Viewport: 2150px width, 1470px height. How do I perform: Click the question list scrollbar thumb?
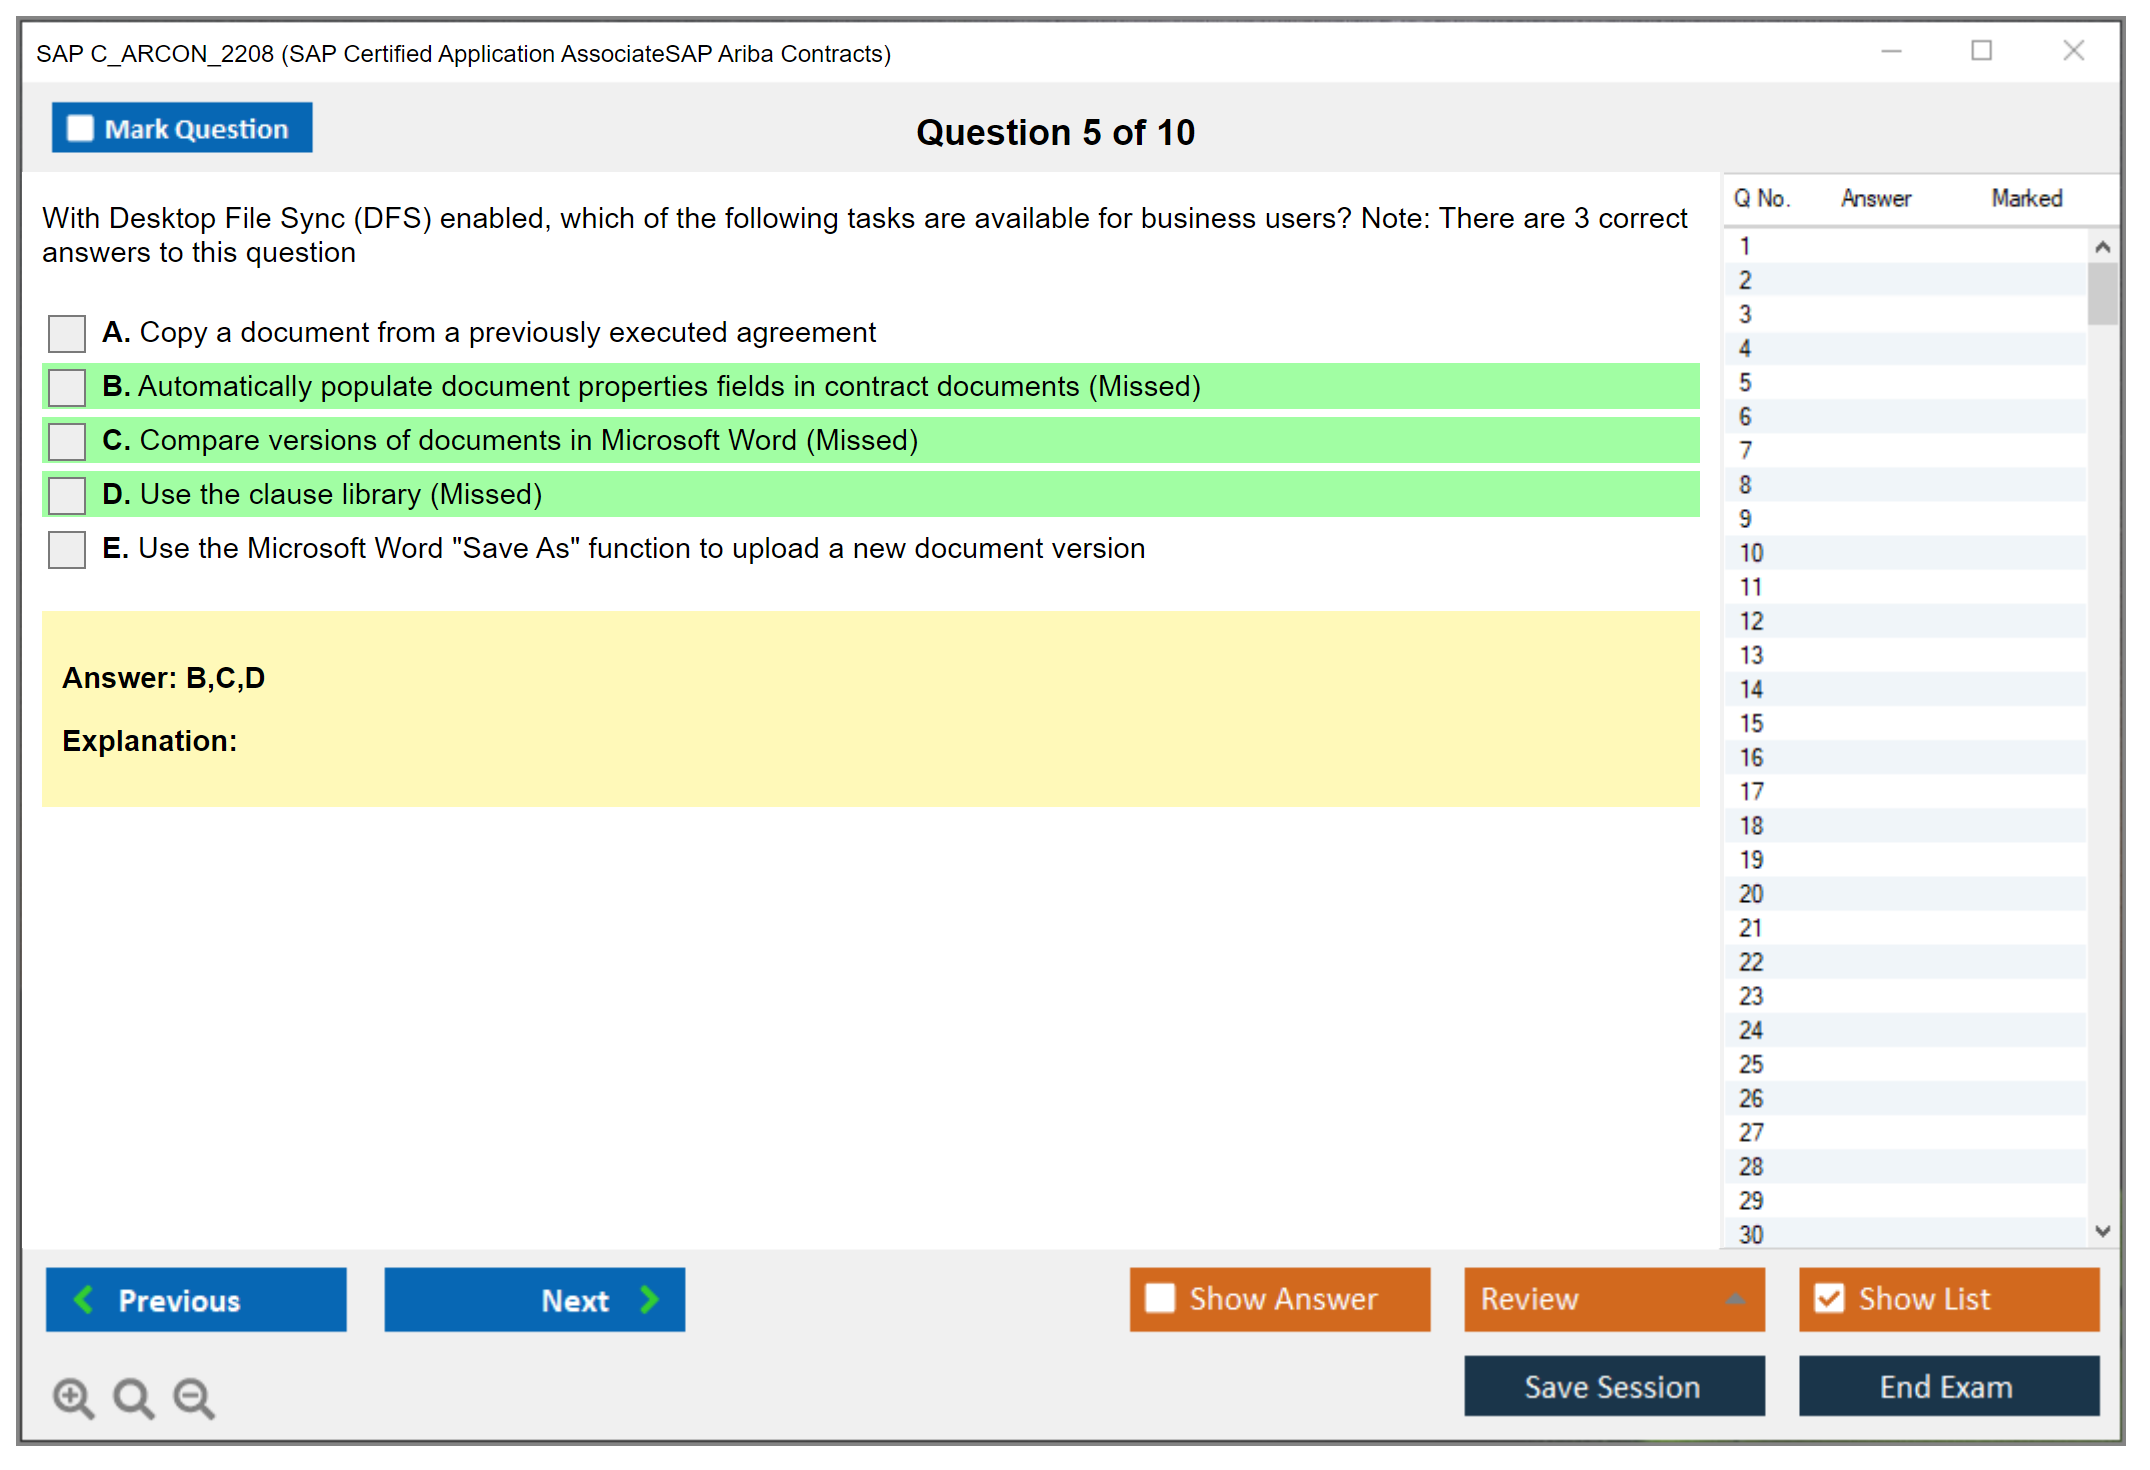[x=2102, y=293]
